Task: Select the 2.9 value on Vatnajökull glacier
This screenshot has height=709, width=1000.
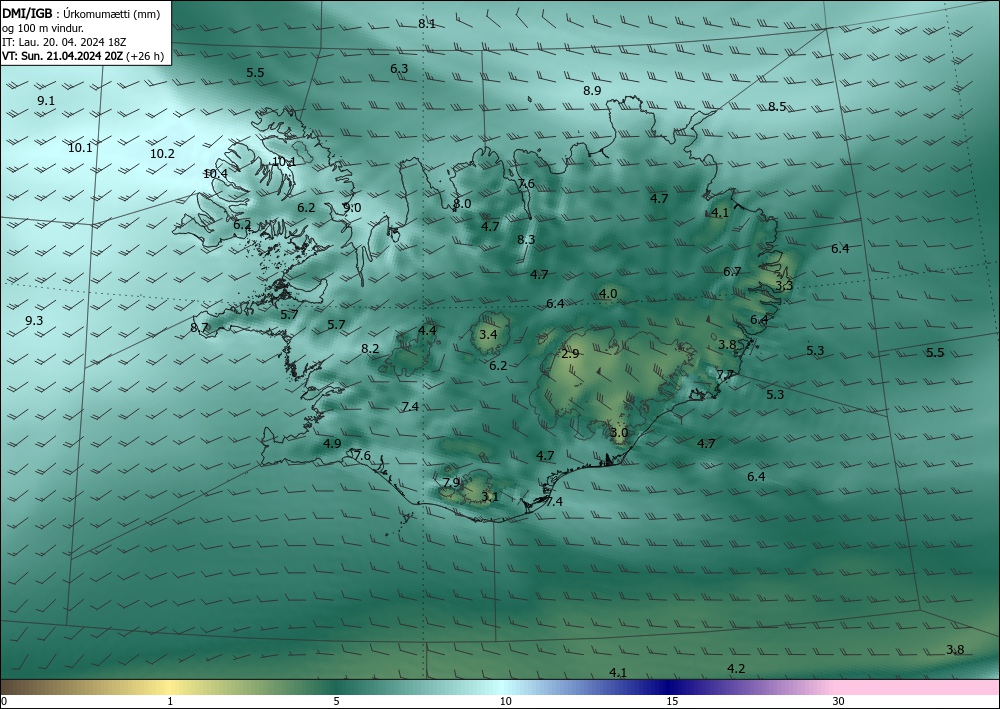Action: tap(570, 354)
